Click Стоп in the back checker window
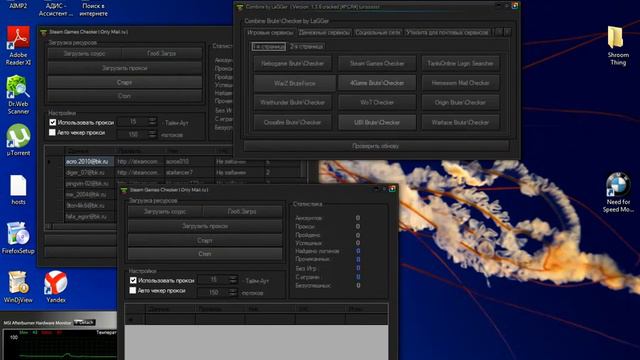The image size is (640, 360). click(x=124, y=96)
